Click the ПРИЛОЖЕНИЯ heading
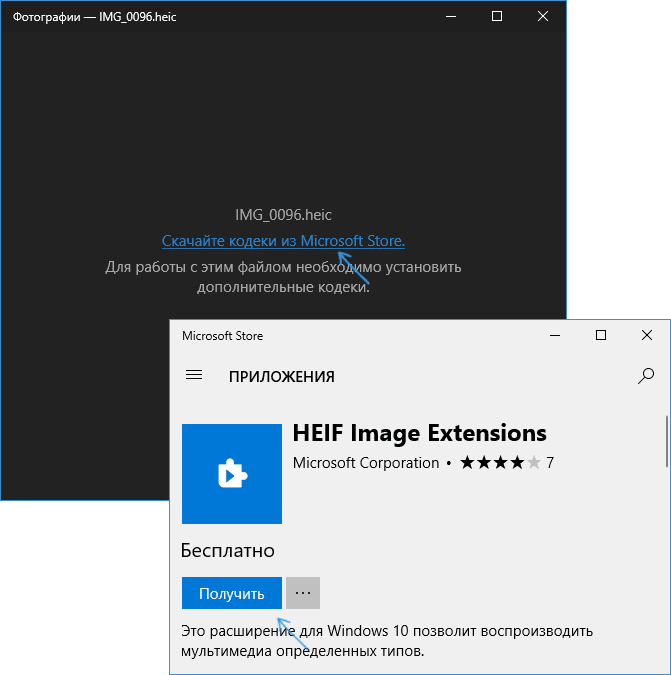 pos(281,377)
